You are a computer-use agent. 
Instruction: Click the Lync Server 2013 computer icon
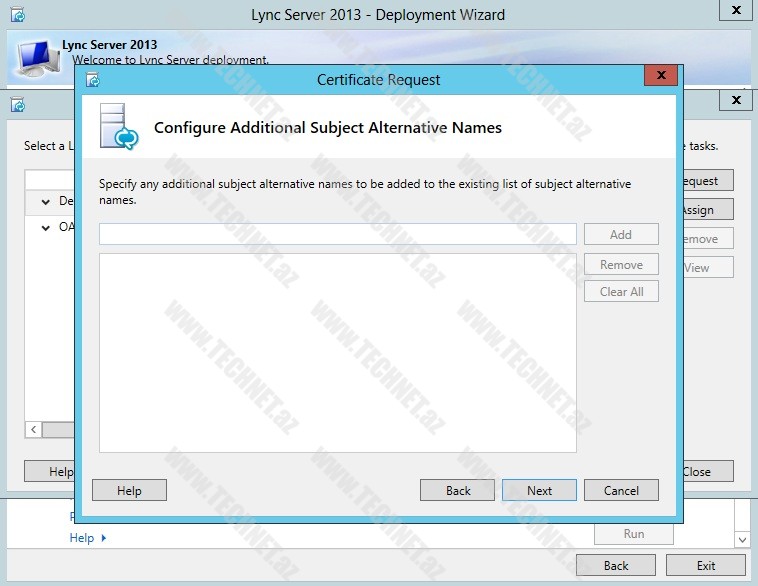click(x=35, y=58)
